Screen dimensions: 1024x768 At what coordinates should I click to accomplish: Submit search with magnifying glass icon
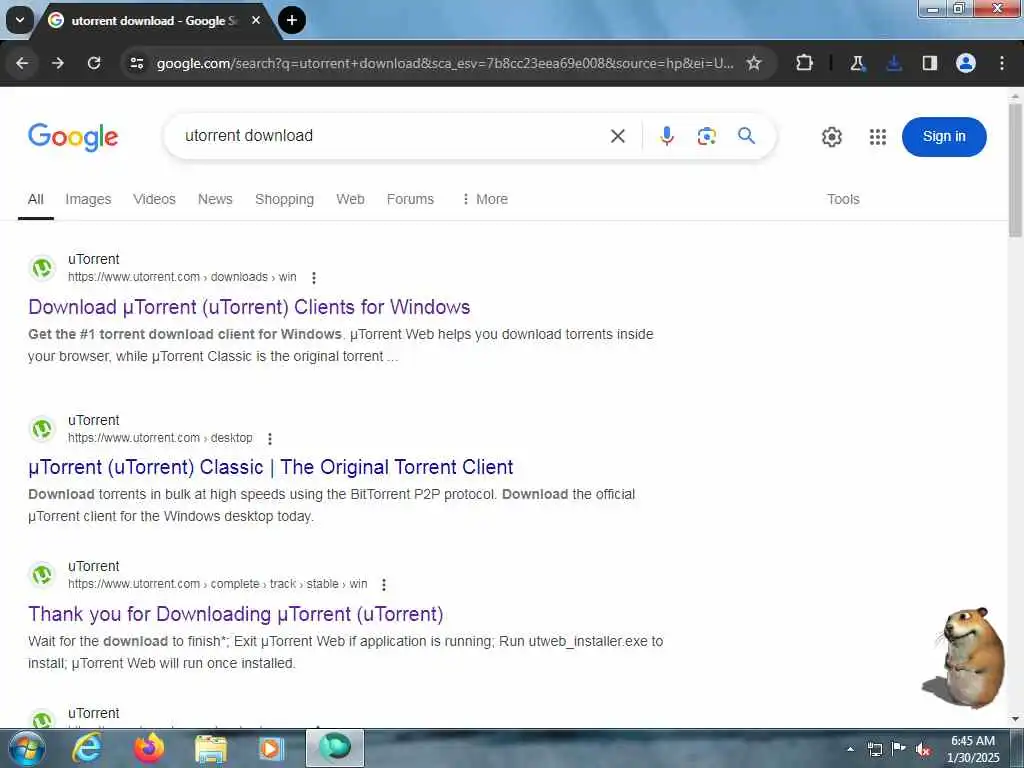click(x=746, y=136)
